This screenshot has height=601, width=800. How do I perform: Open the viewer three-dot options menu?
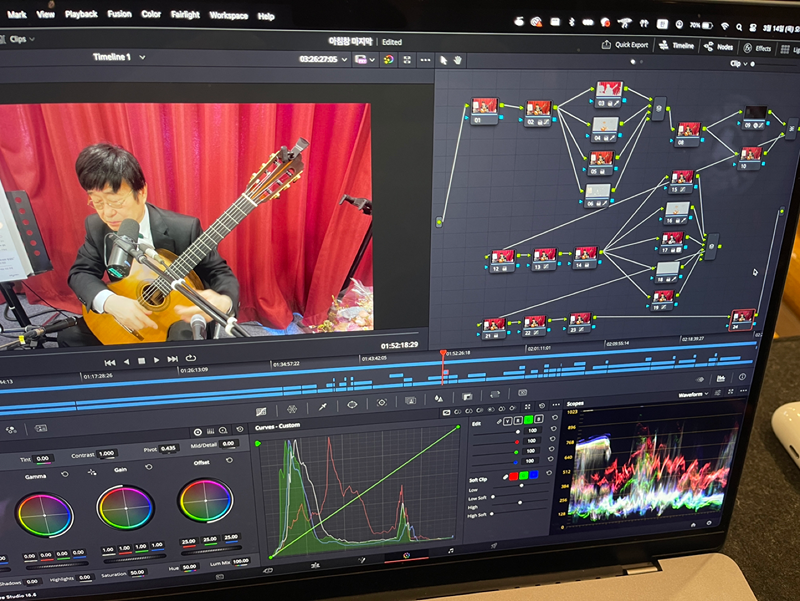425,60
